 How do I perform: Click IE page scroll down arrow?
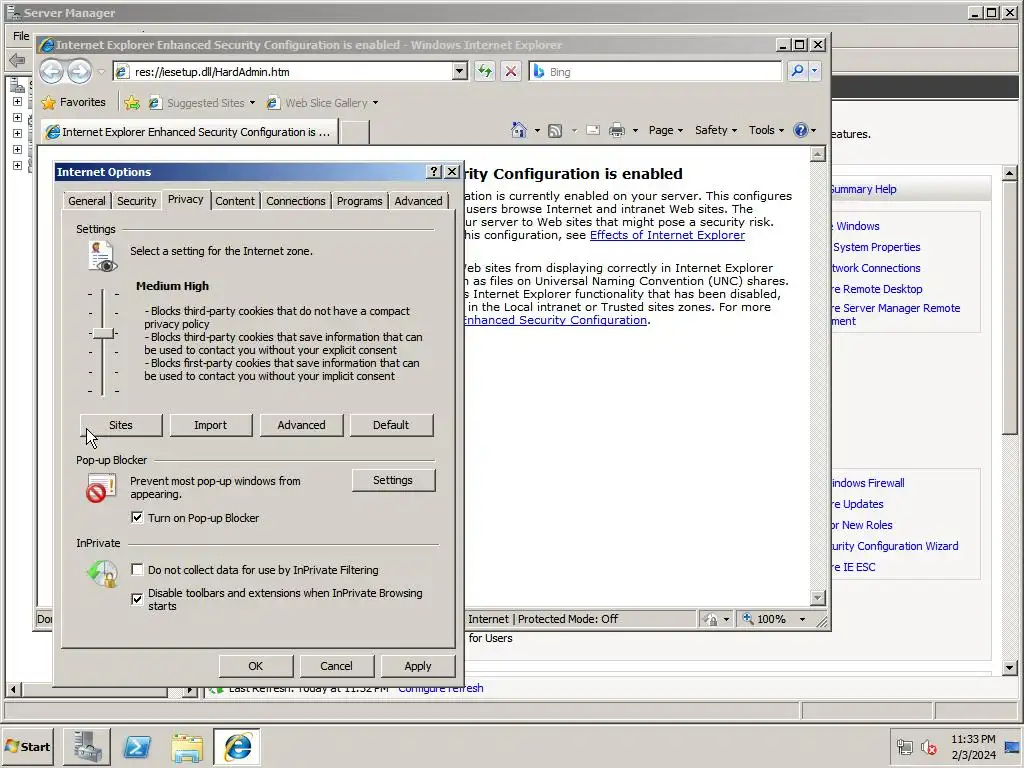[x=818, y=598]
